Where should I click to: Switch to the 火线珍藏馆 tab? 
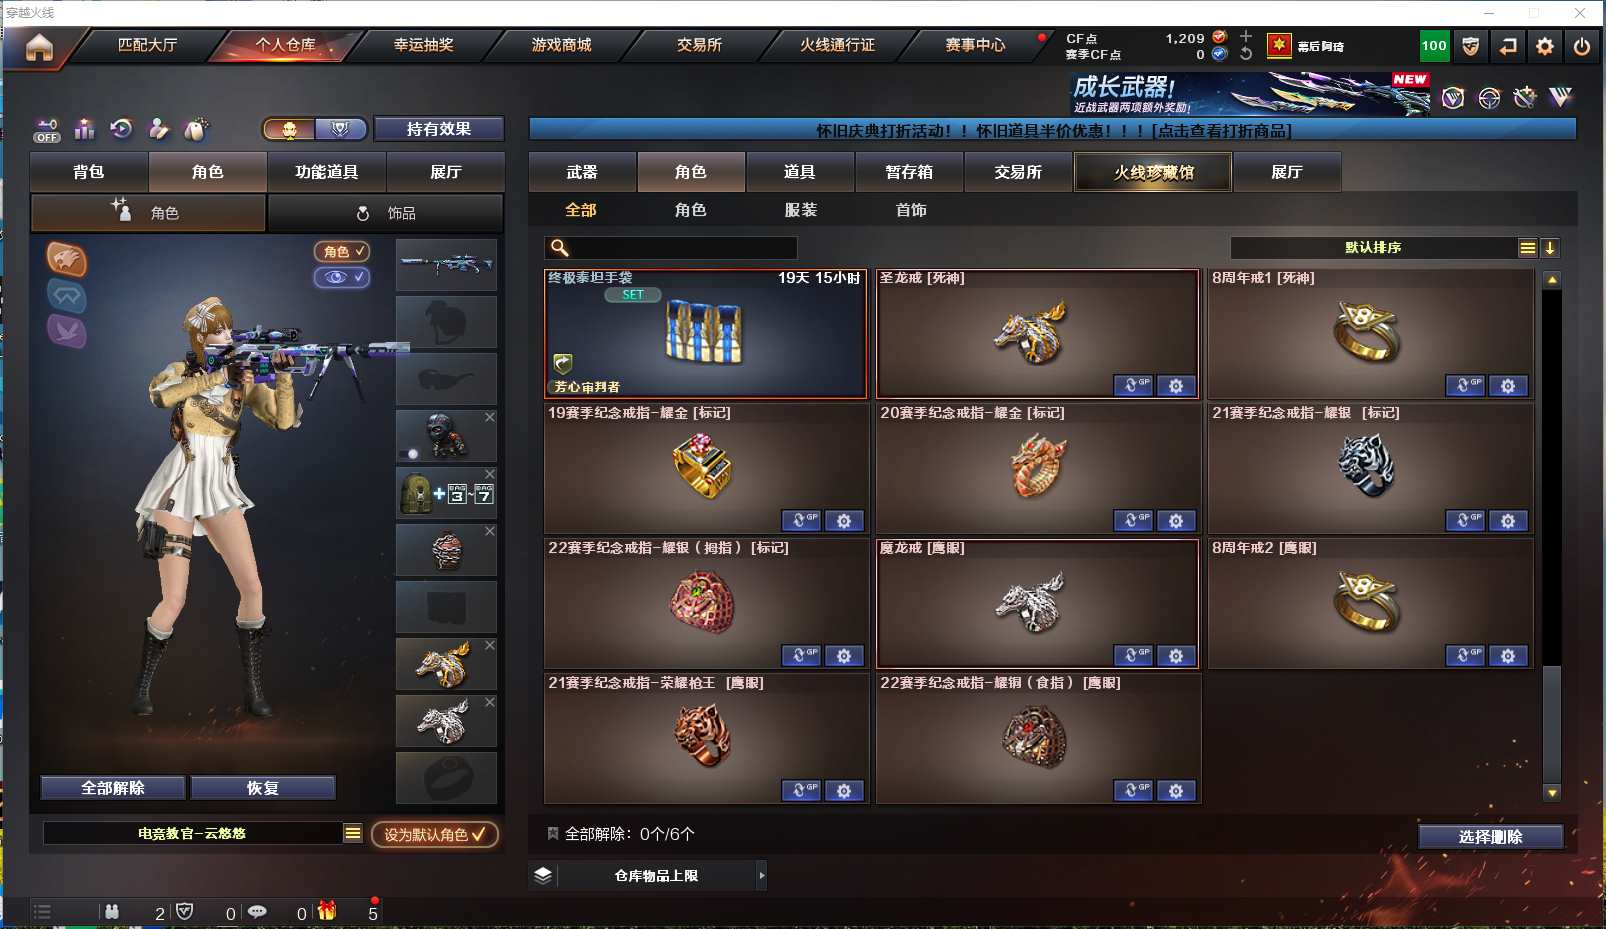pyautogui.click(x=1153, y=172)
